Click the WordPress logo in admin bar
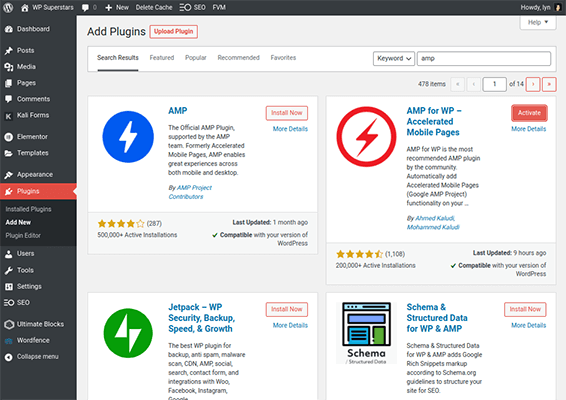 click(x=8, y=7)
